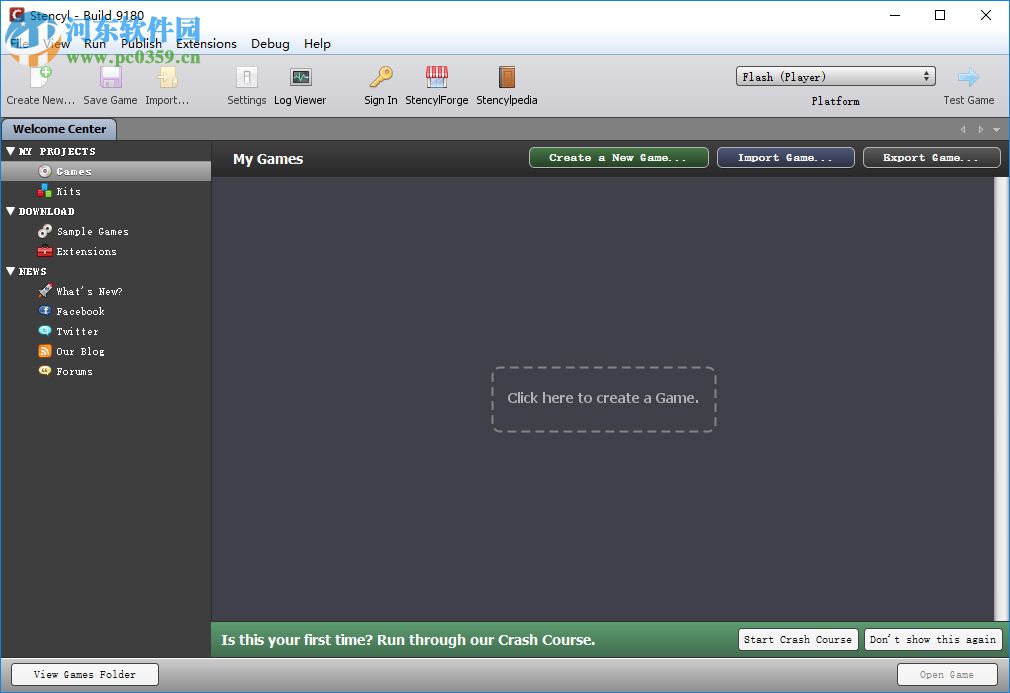Click Create a New Game button
This screenshot has width=1010, height=693.
coord(618,158)
